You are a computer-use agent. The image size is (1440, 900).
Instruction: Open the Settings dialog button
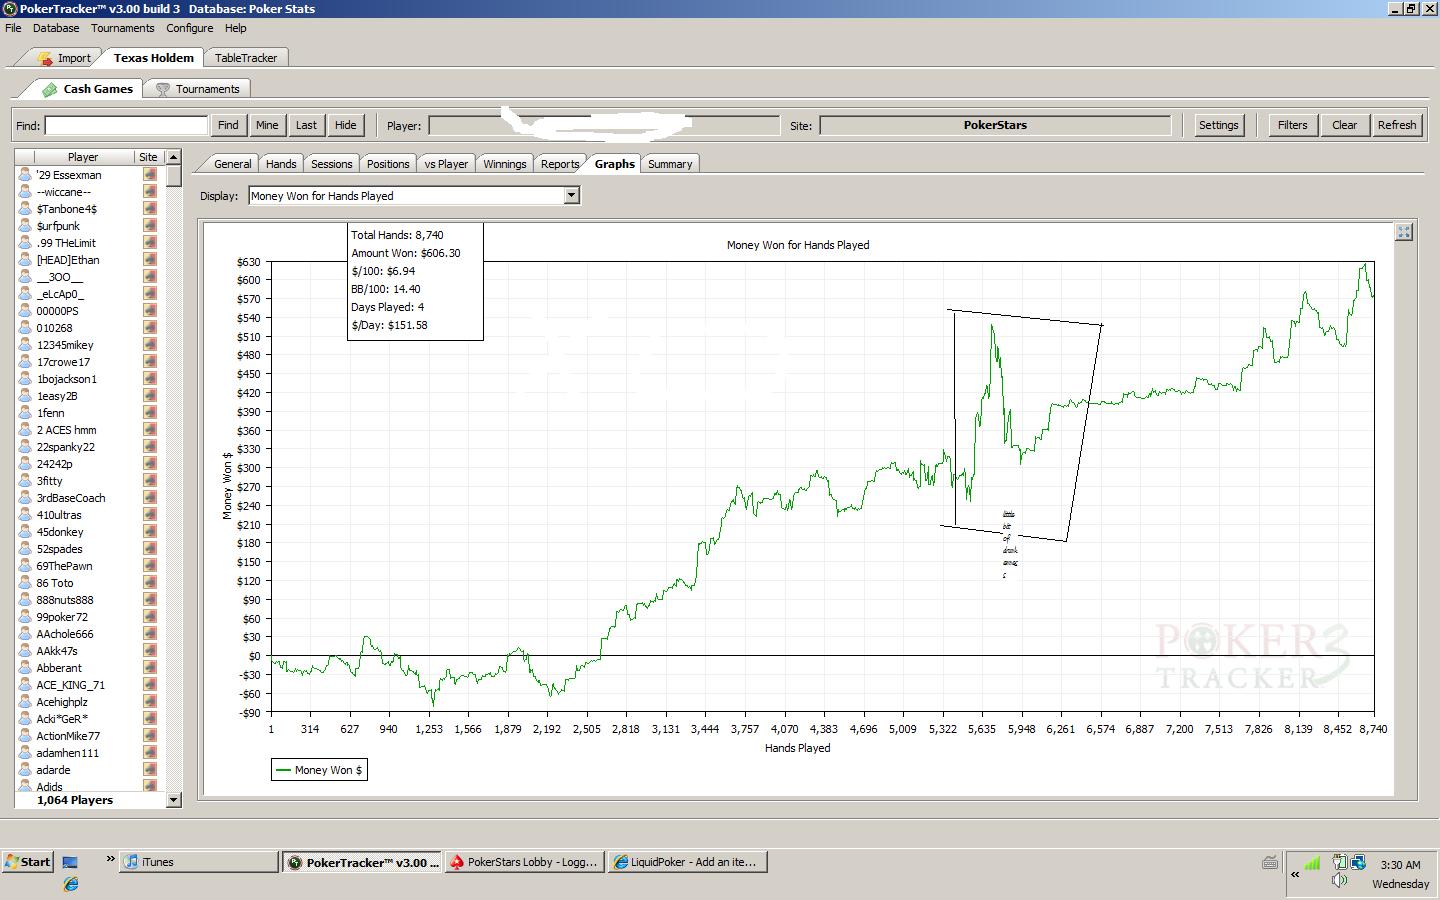pyautogui.click(x=1218, y=125)
